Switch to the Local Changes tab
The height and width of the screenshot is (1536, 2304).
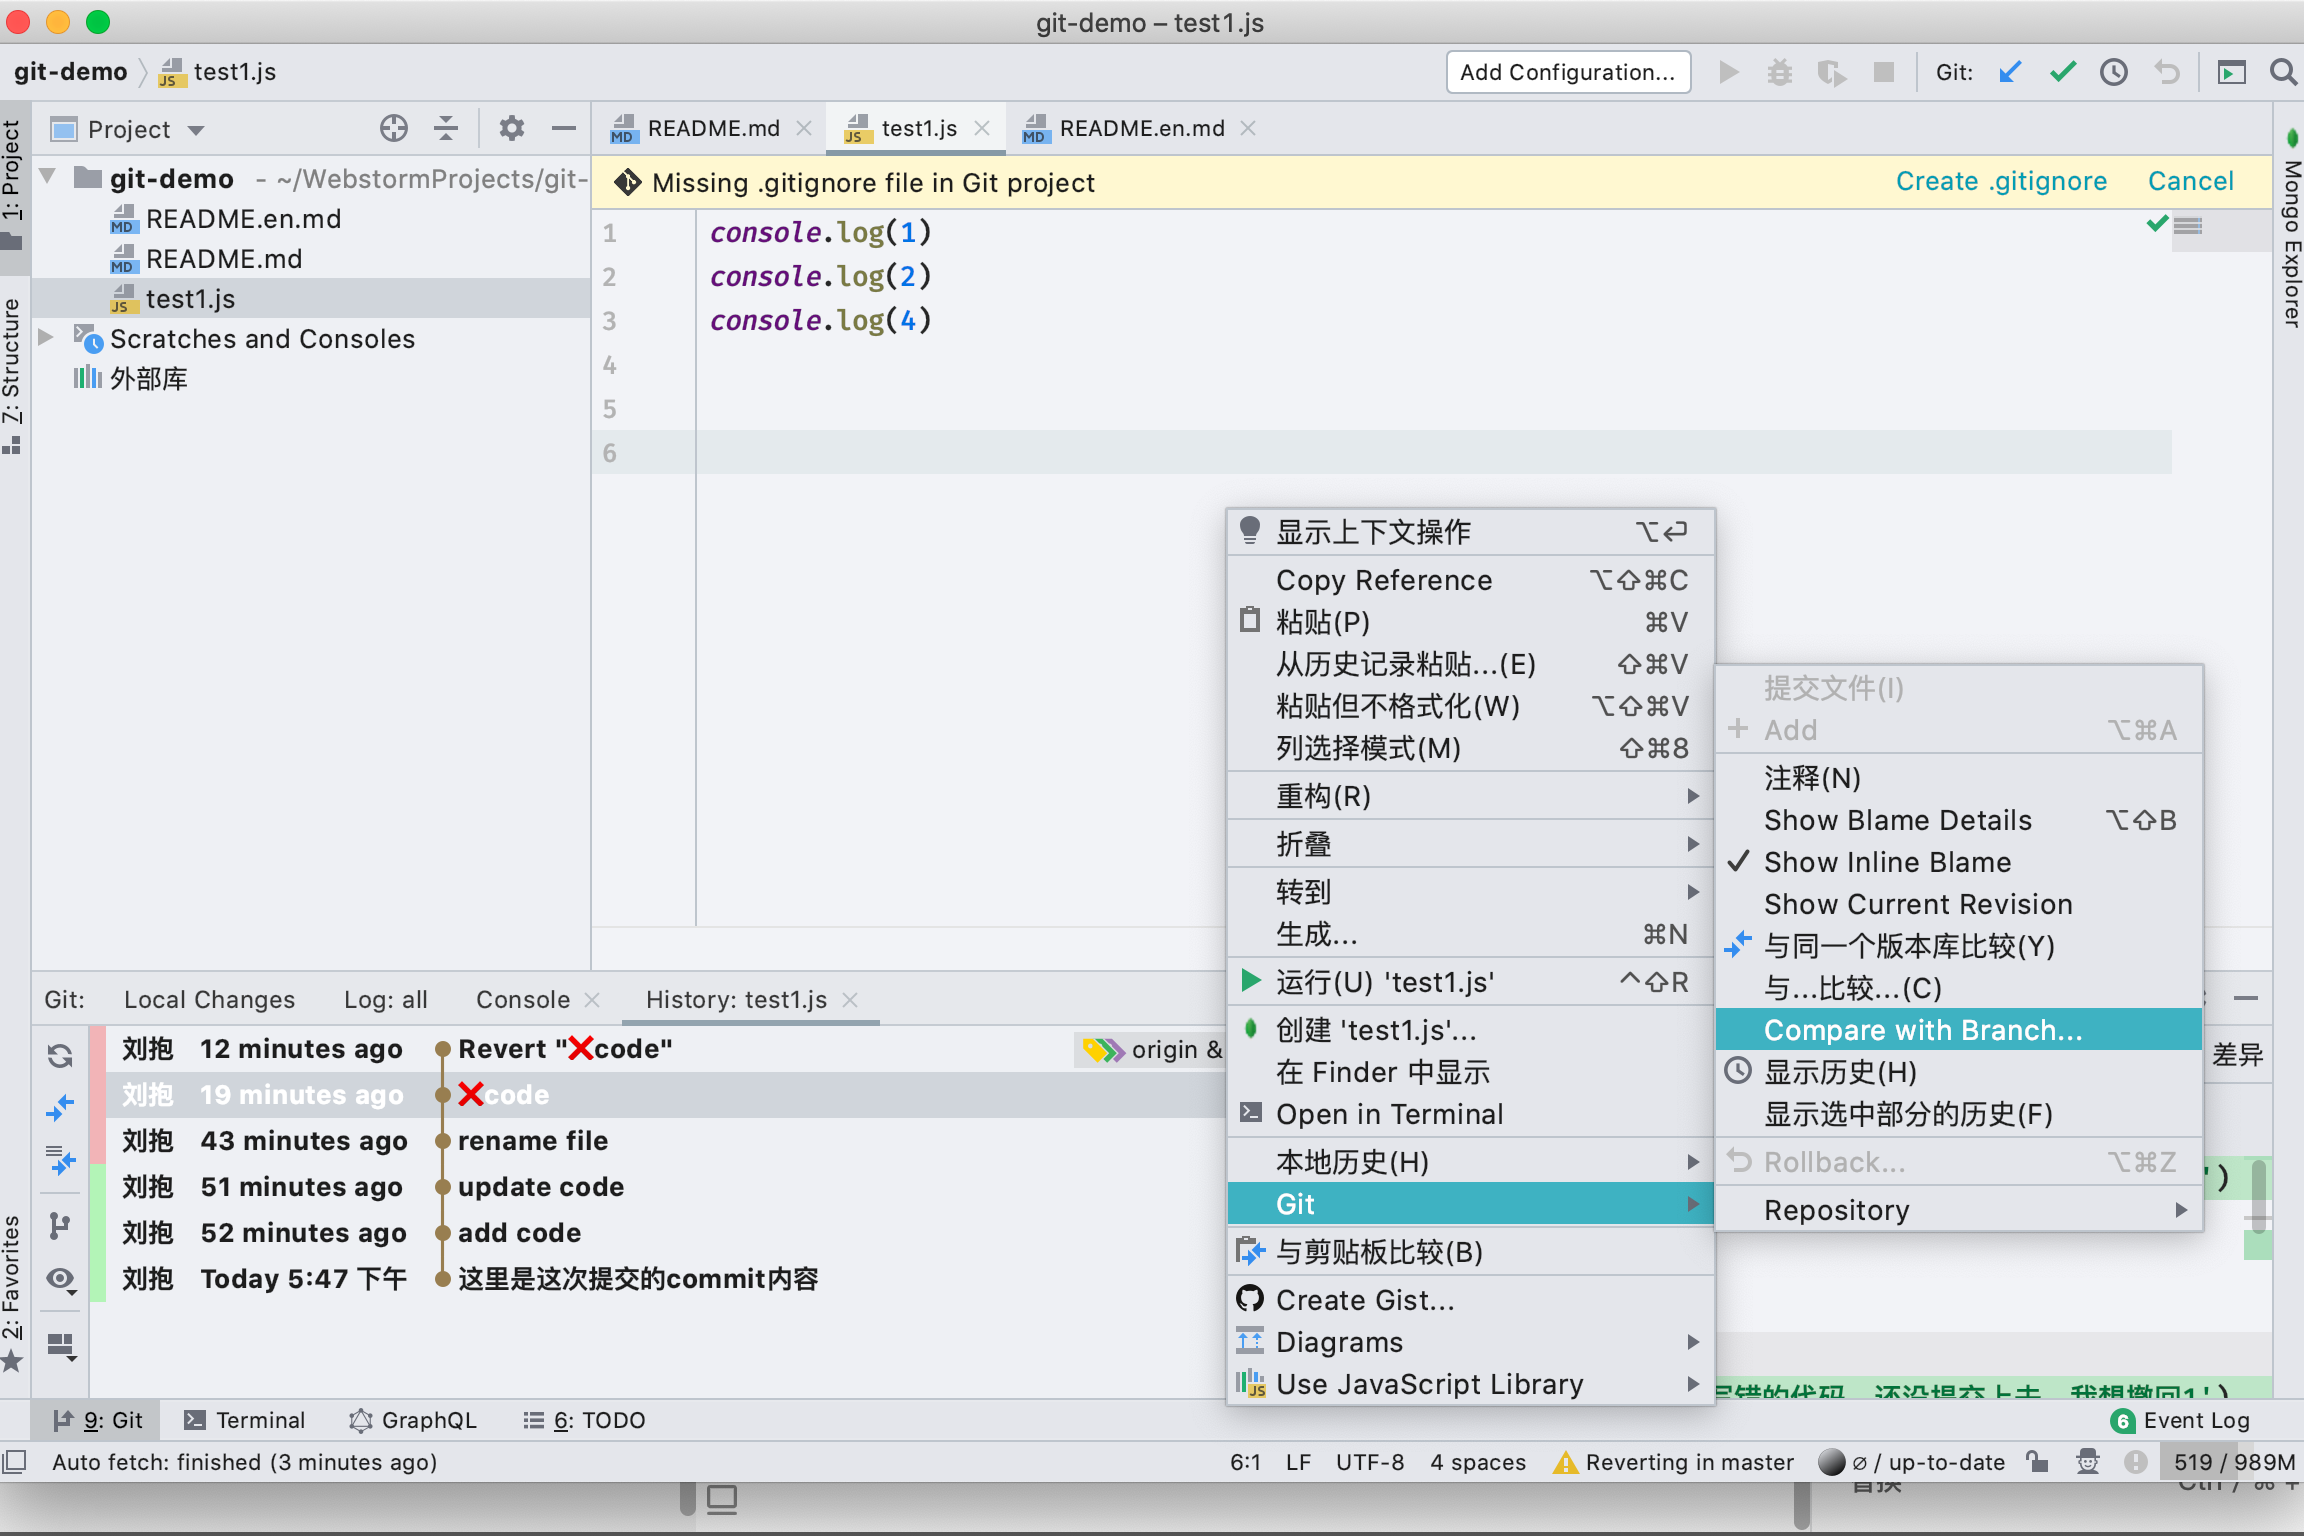pyautogui.click(x=209, y=1000)
